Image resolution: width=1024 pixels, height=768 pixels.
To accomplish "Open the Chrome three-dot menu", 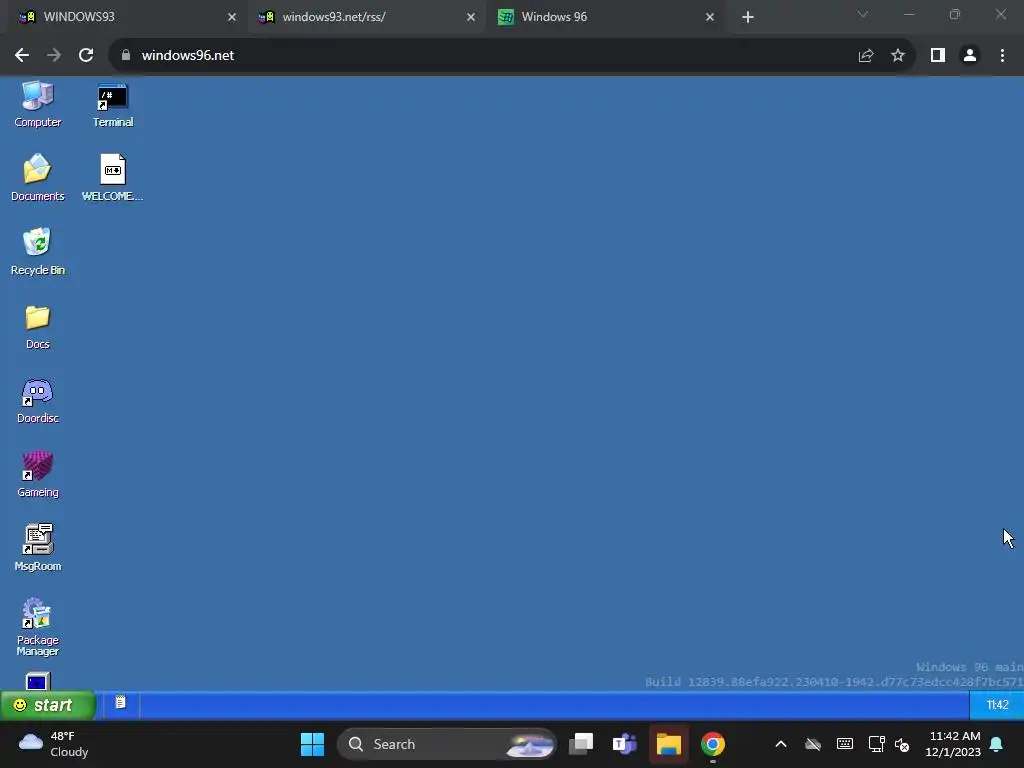I will [1002, 56].
